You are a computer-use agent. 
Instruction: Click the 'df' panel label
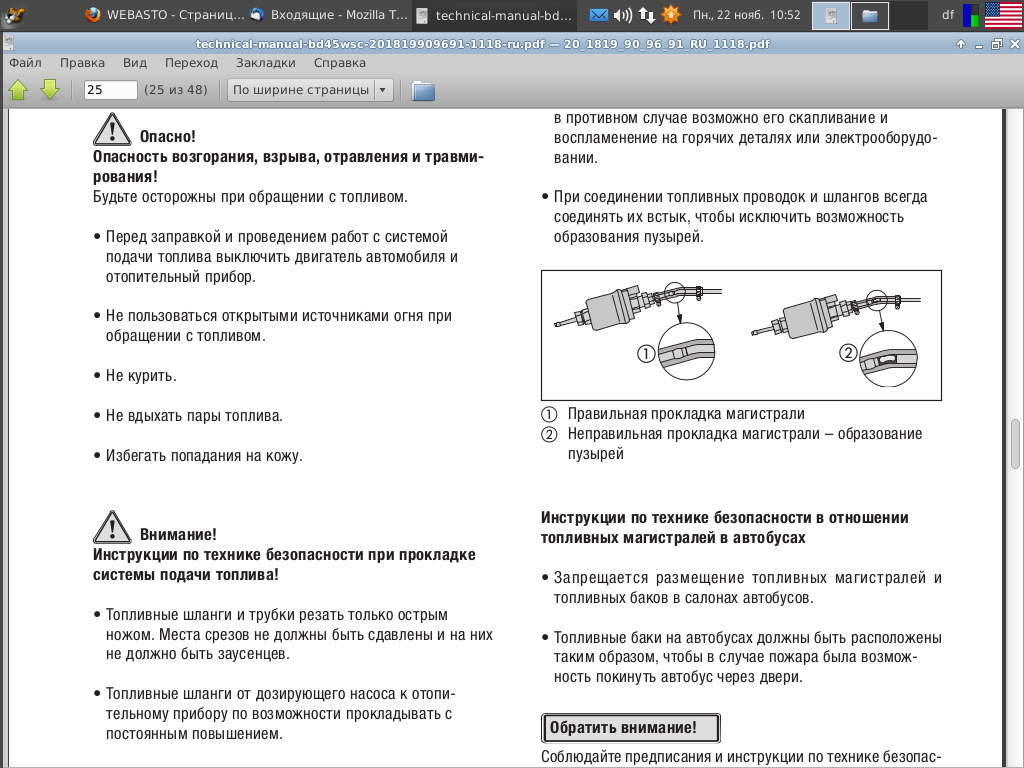coord(948,14)
